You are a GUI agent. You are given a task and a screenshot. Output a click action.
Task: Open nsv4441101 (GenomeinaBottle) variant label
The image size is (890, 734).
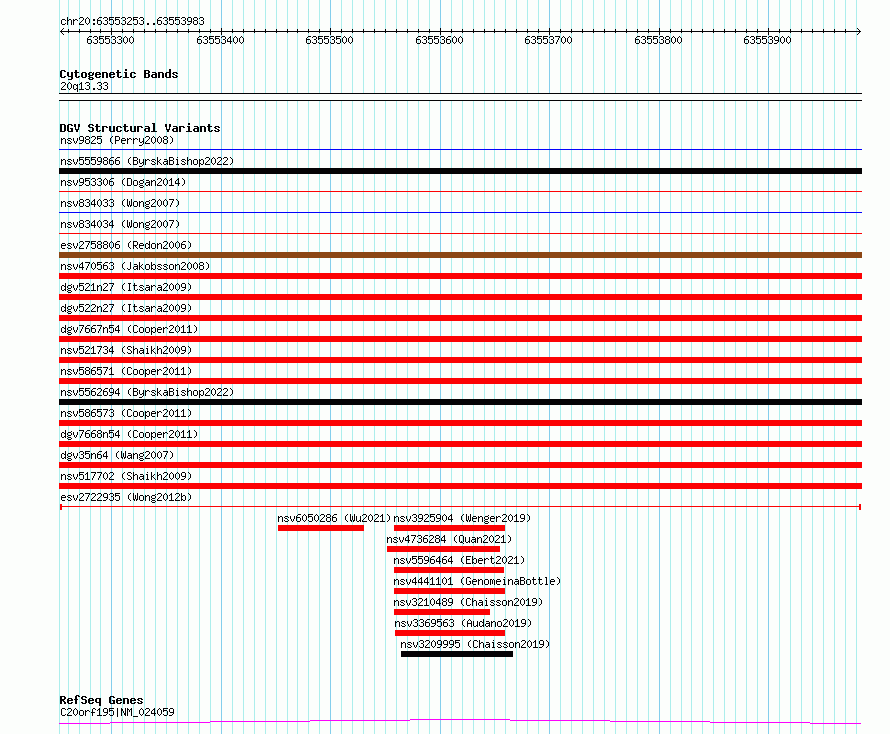(477, 581)
